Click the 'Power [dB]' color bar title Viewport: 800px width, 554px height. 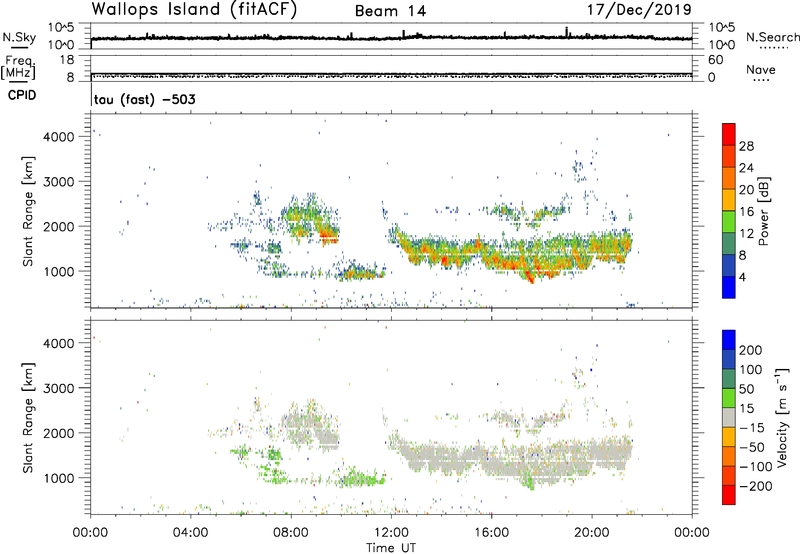763,211
